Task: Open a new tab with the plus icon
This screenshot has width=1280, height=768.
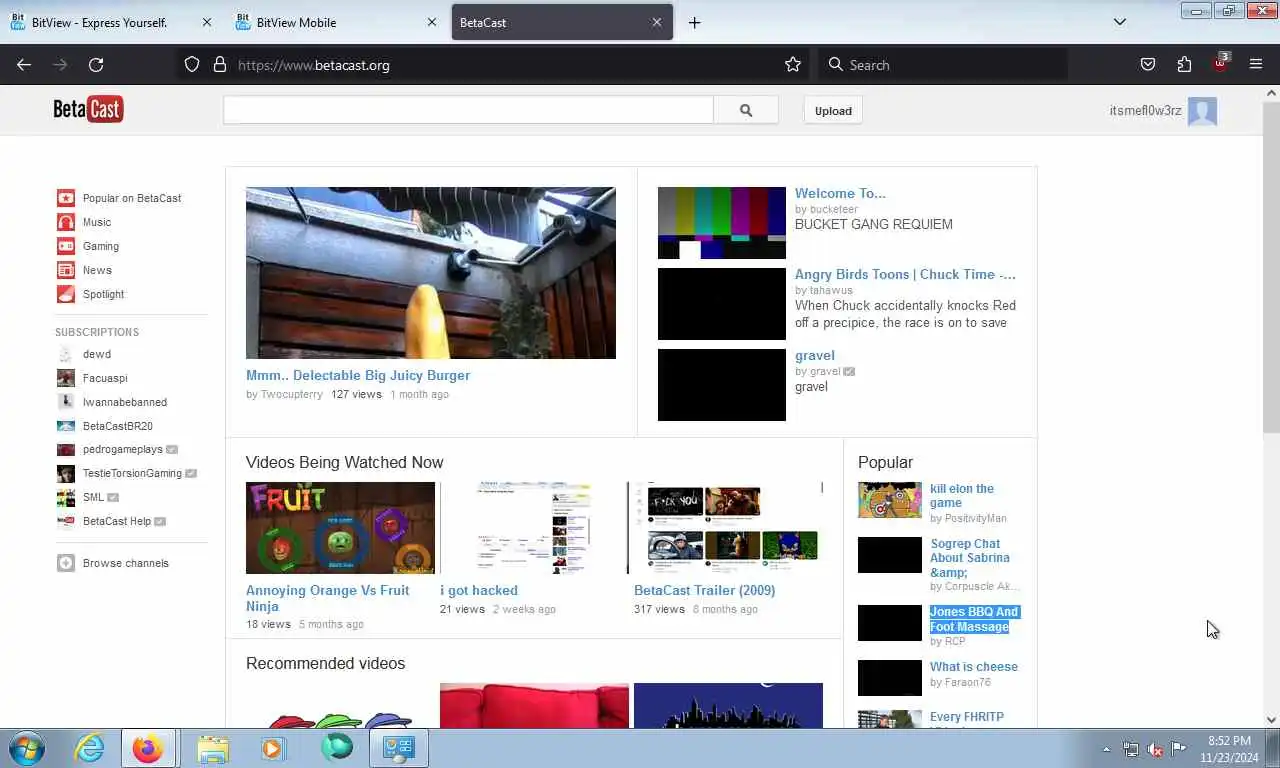Action: tap(694, 22)
